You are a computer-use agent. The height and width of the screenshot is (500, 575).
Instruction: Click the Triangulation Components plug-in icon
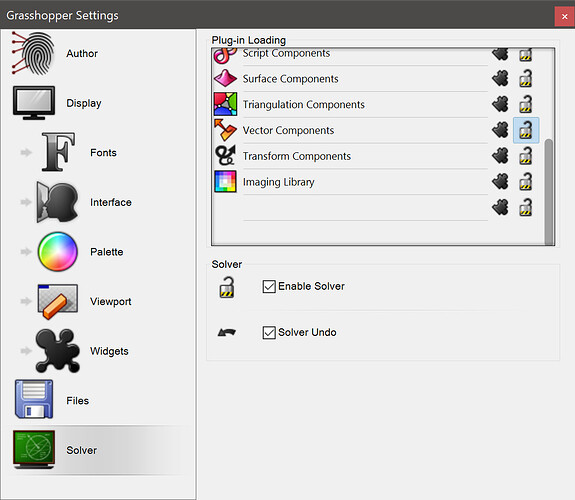coord(225,104)
